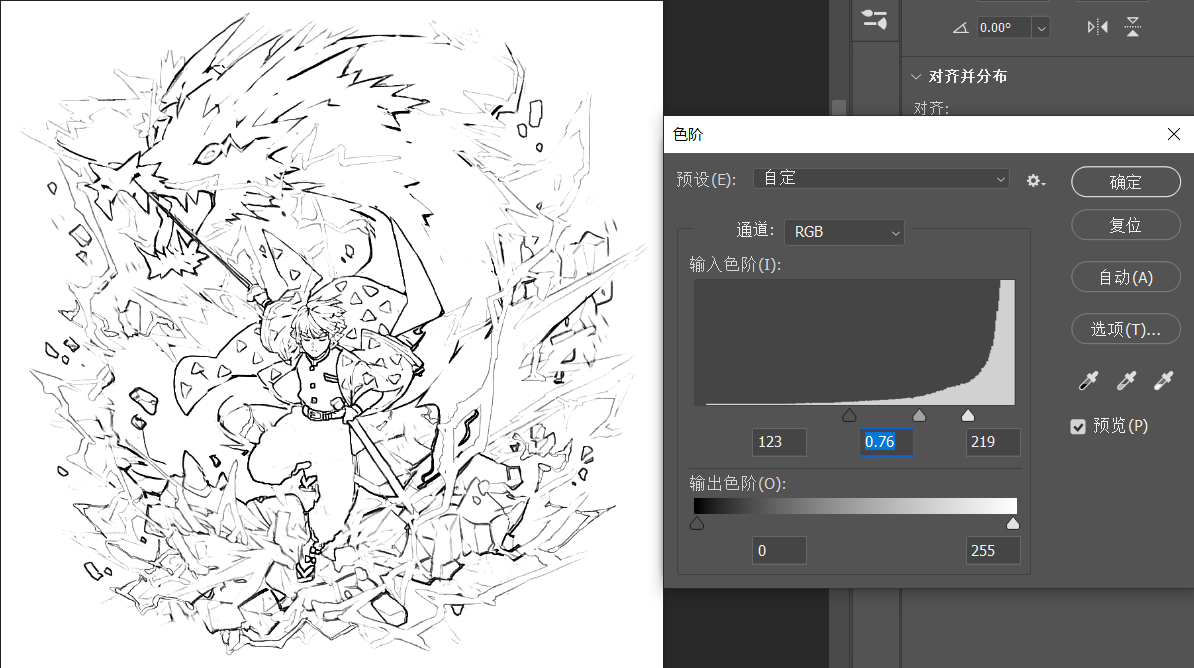Viewport: 1194px width, 668px height.
Task: Open the 预设 preset dropdown
Action: point(881,179)
